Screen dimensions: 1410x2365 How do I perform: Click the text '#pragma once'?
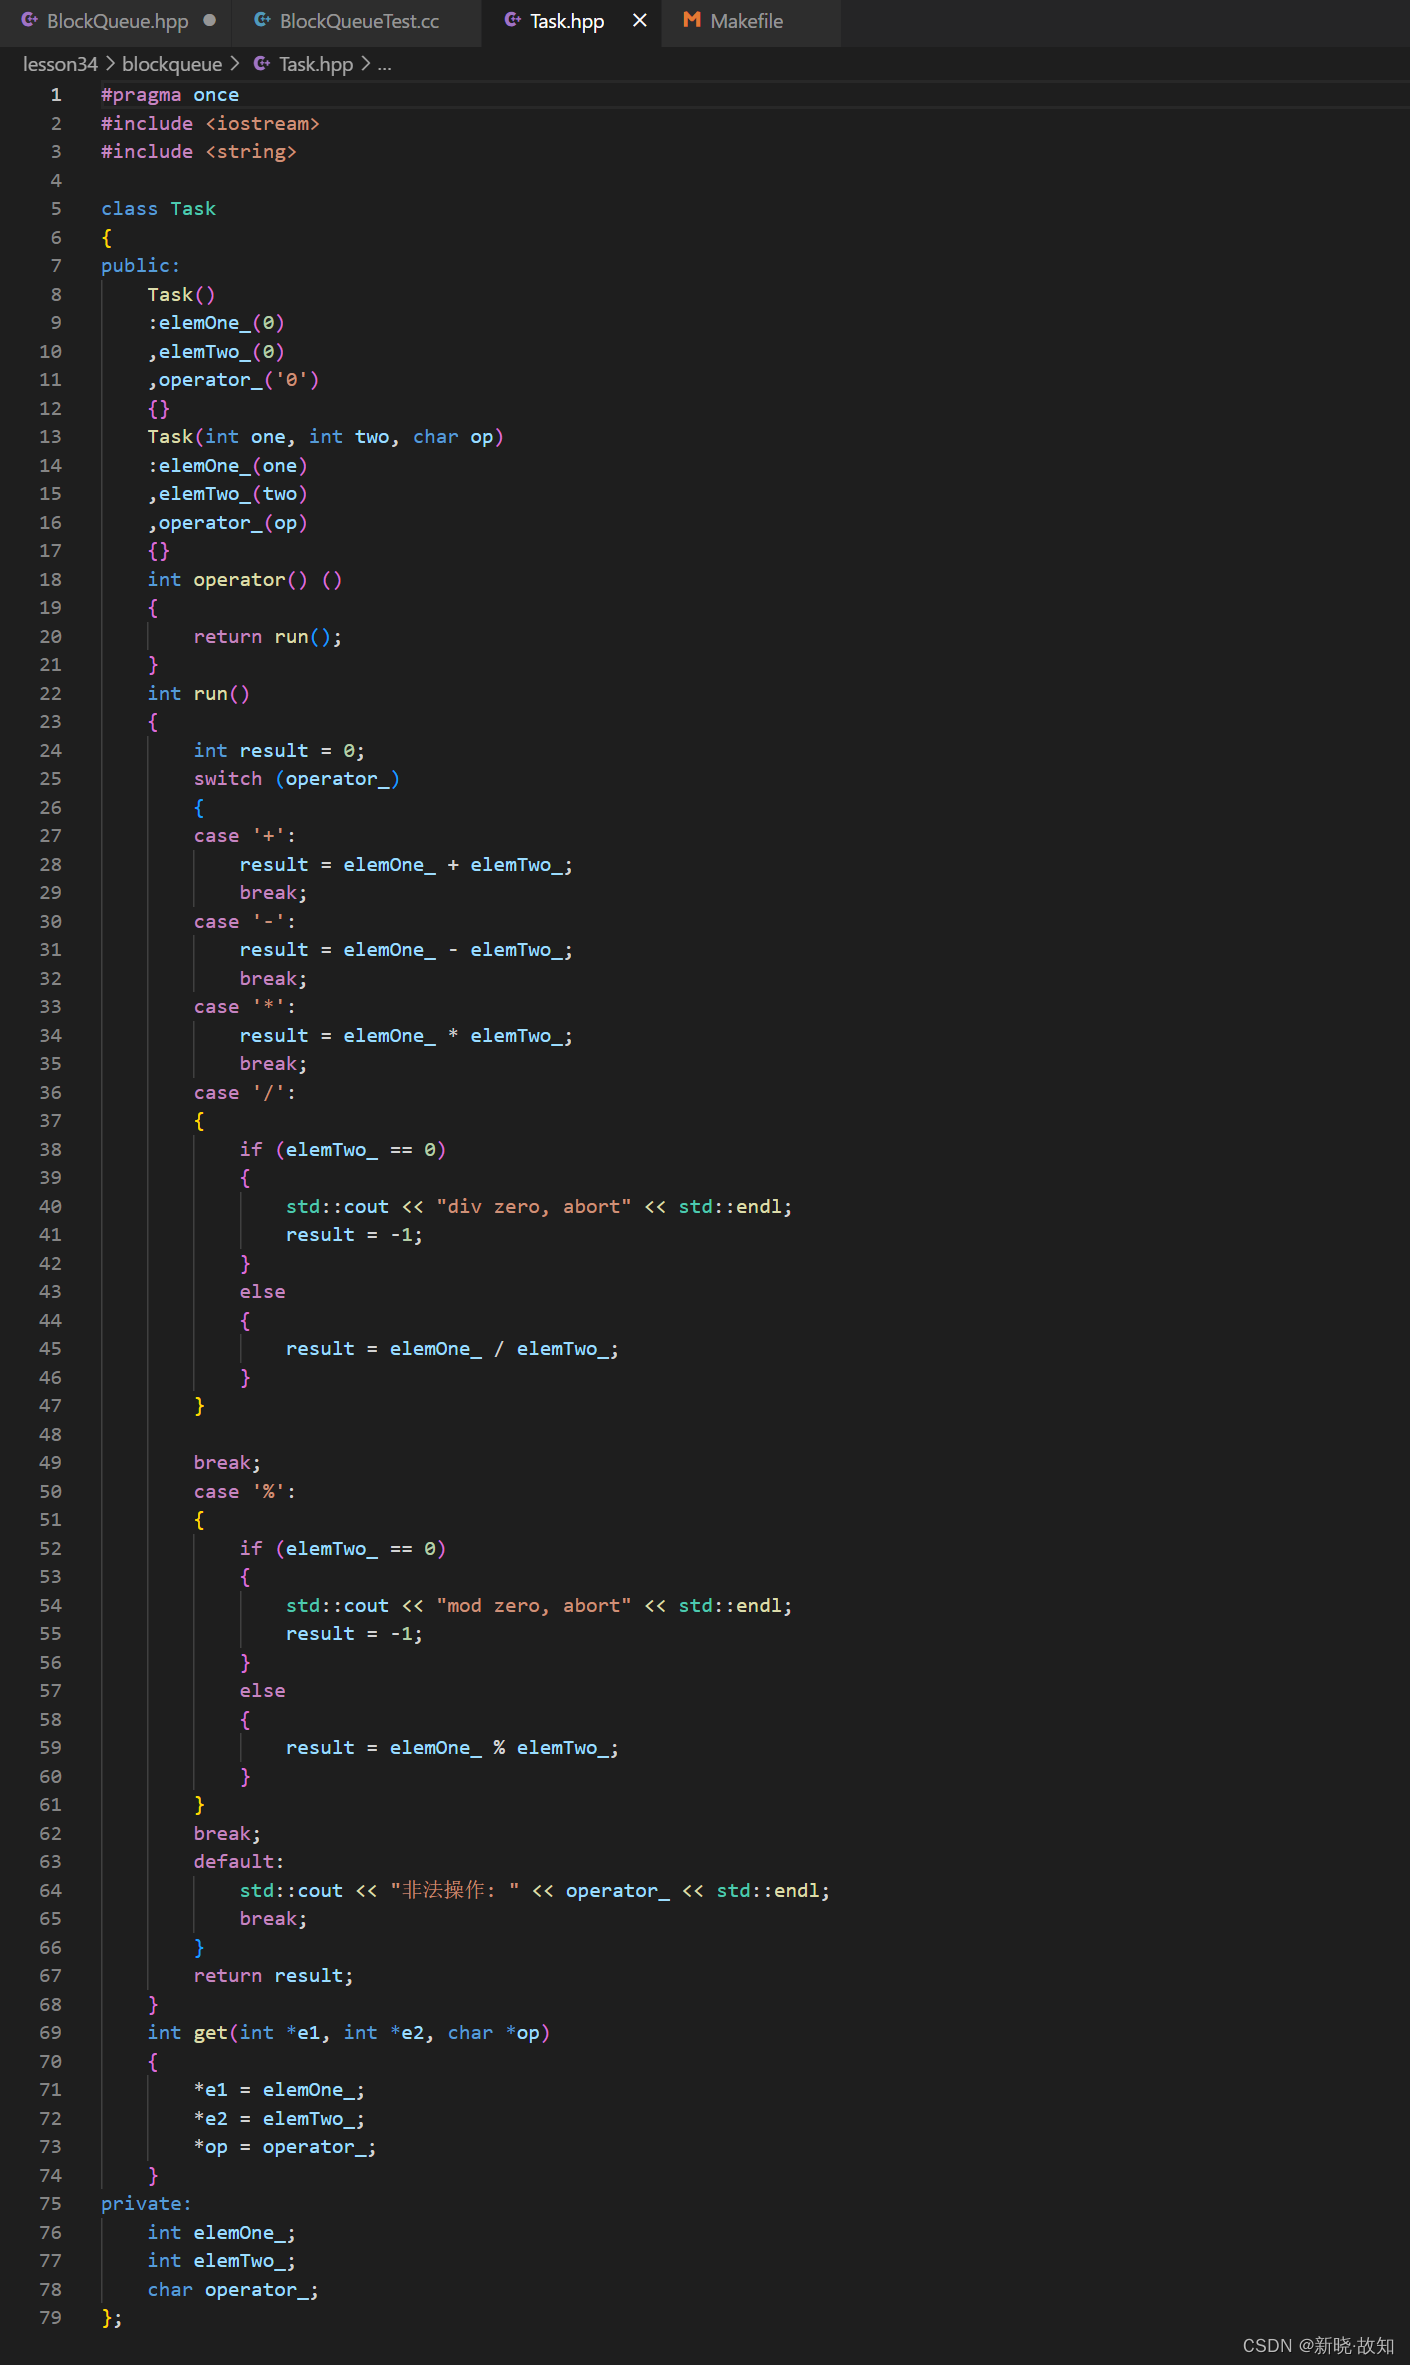(170, 95)
